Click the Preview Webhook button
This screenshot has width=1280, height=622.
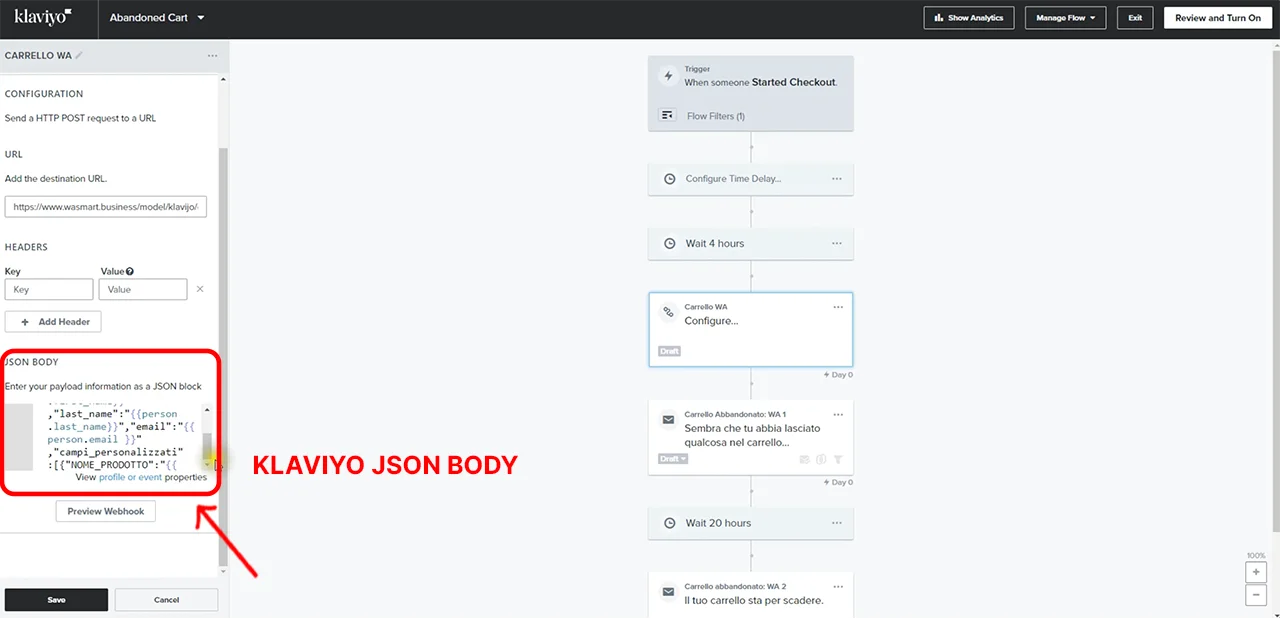tap(105, 511)
